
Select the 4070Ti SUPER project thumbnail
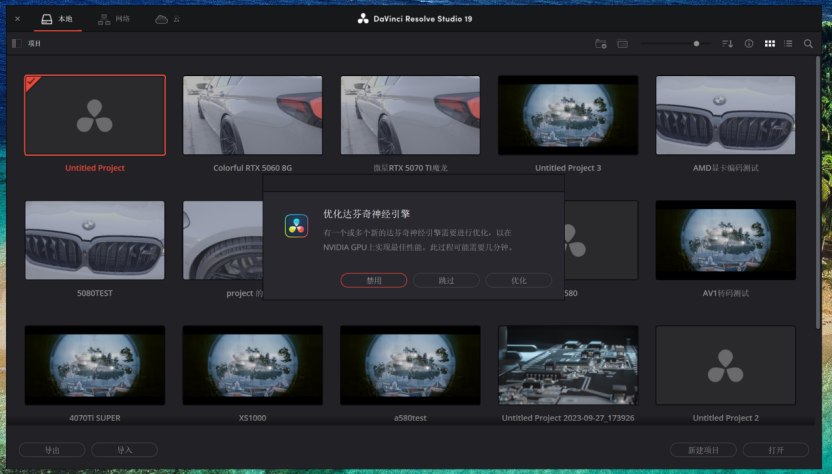tap(95, 365)
